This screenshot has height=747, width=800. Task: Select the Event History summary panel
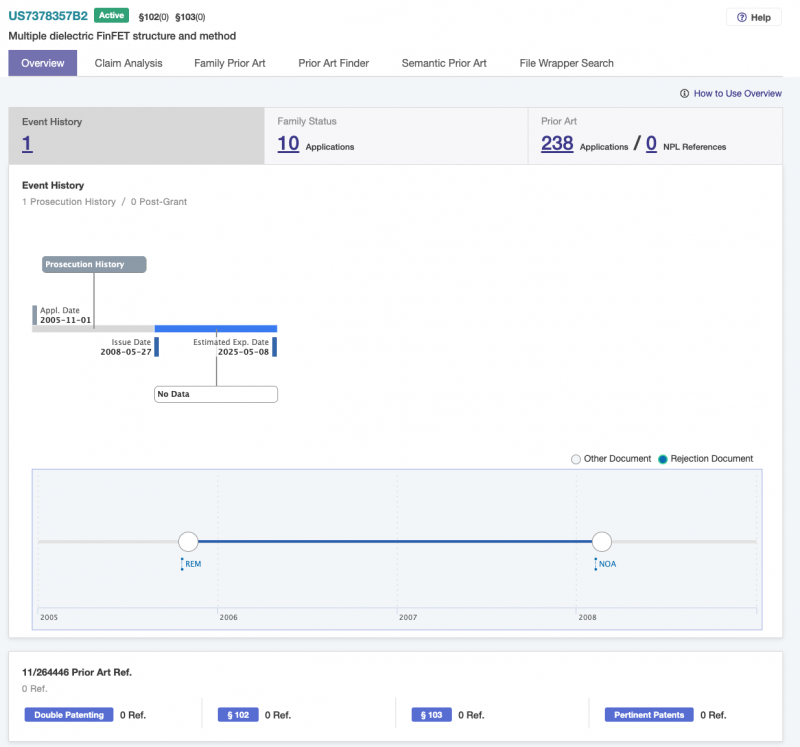(x=136, y=136)
